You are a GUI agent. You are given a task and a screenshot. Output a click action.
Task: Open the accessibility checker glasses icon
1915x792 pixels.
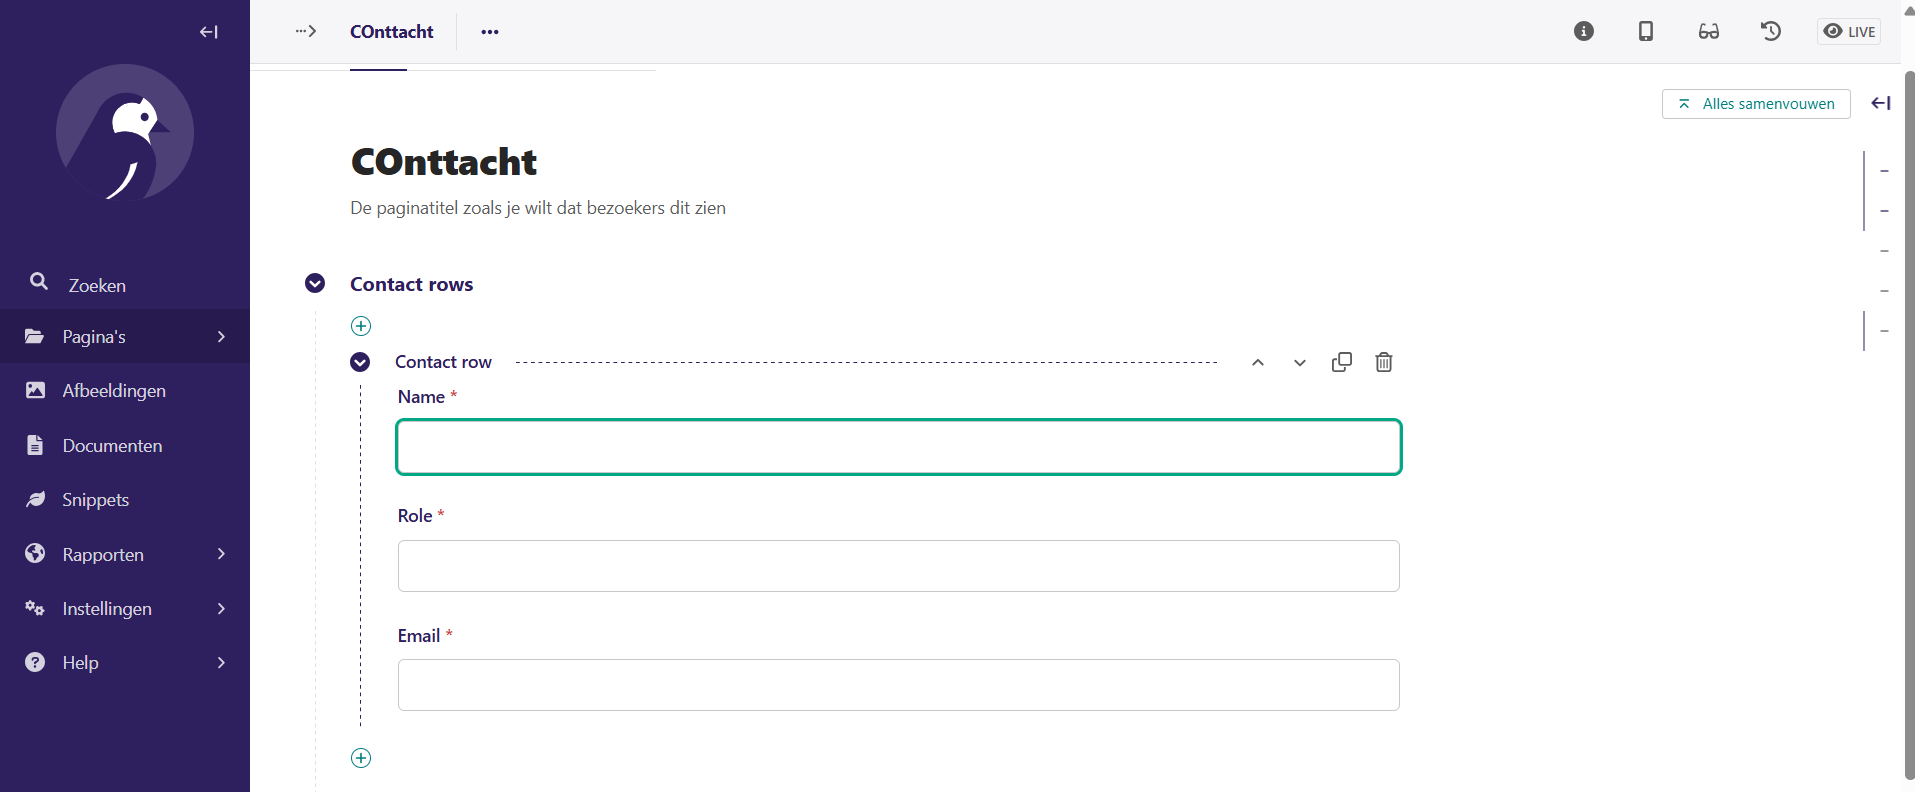(x=1708, y=31)
